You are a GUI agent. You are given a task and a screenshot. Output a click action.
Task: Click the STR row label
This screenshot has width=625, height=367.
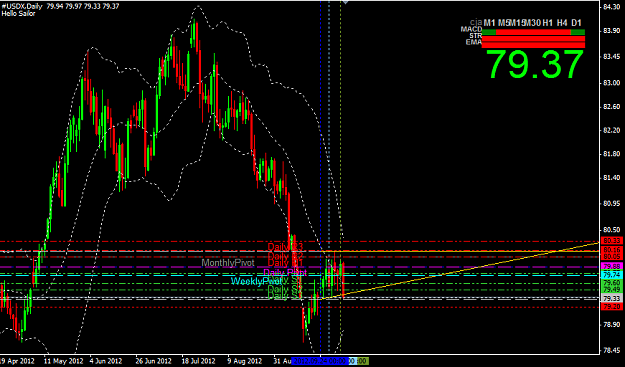[x=476, y=36]
